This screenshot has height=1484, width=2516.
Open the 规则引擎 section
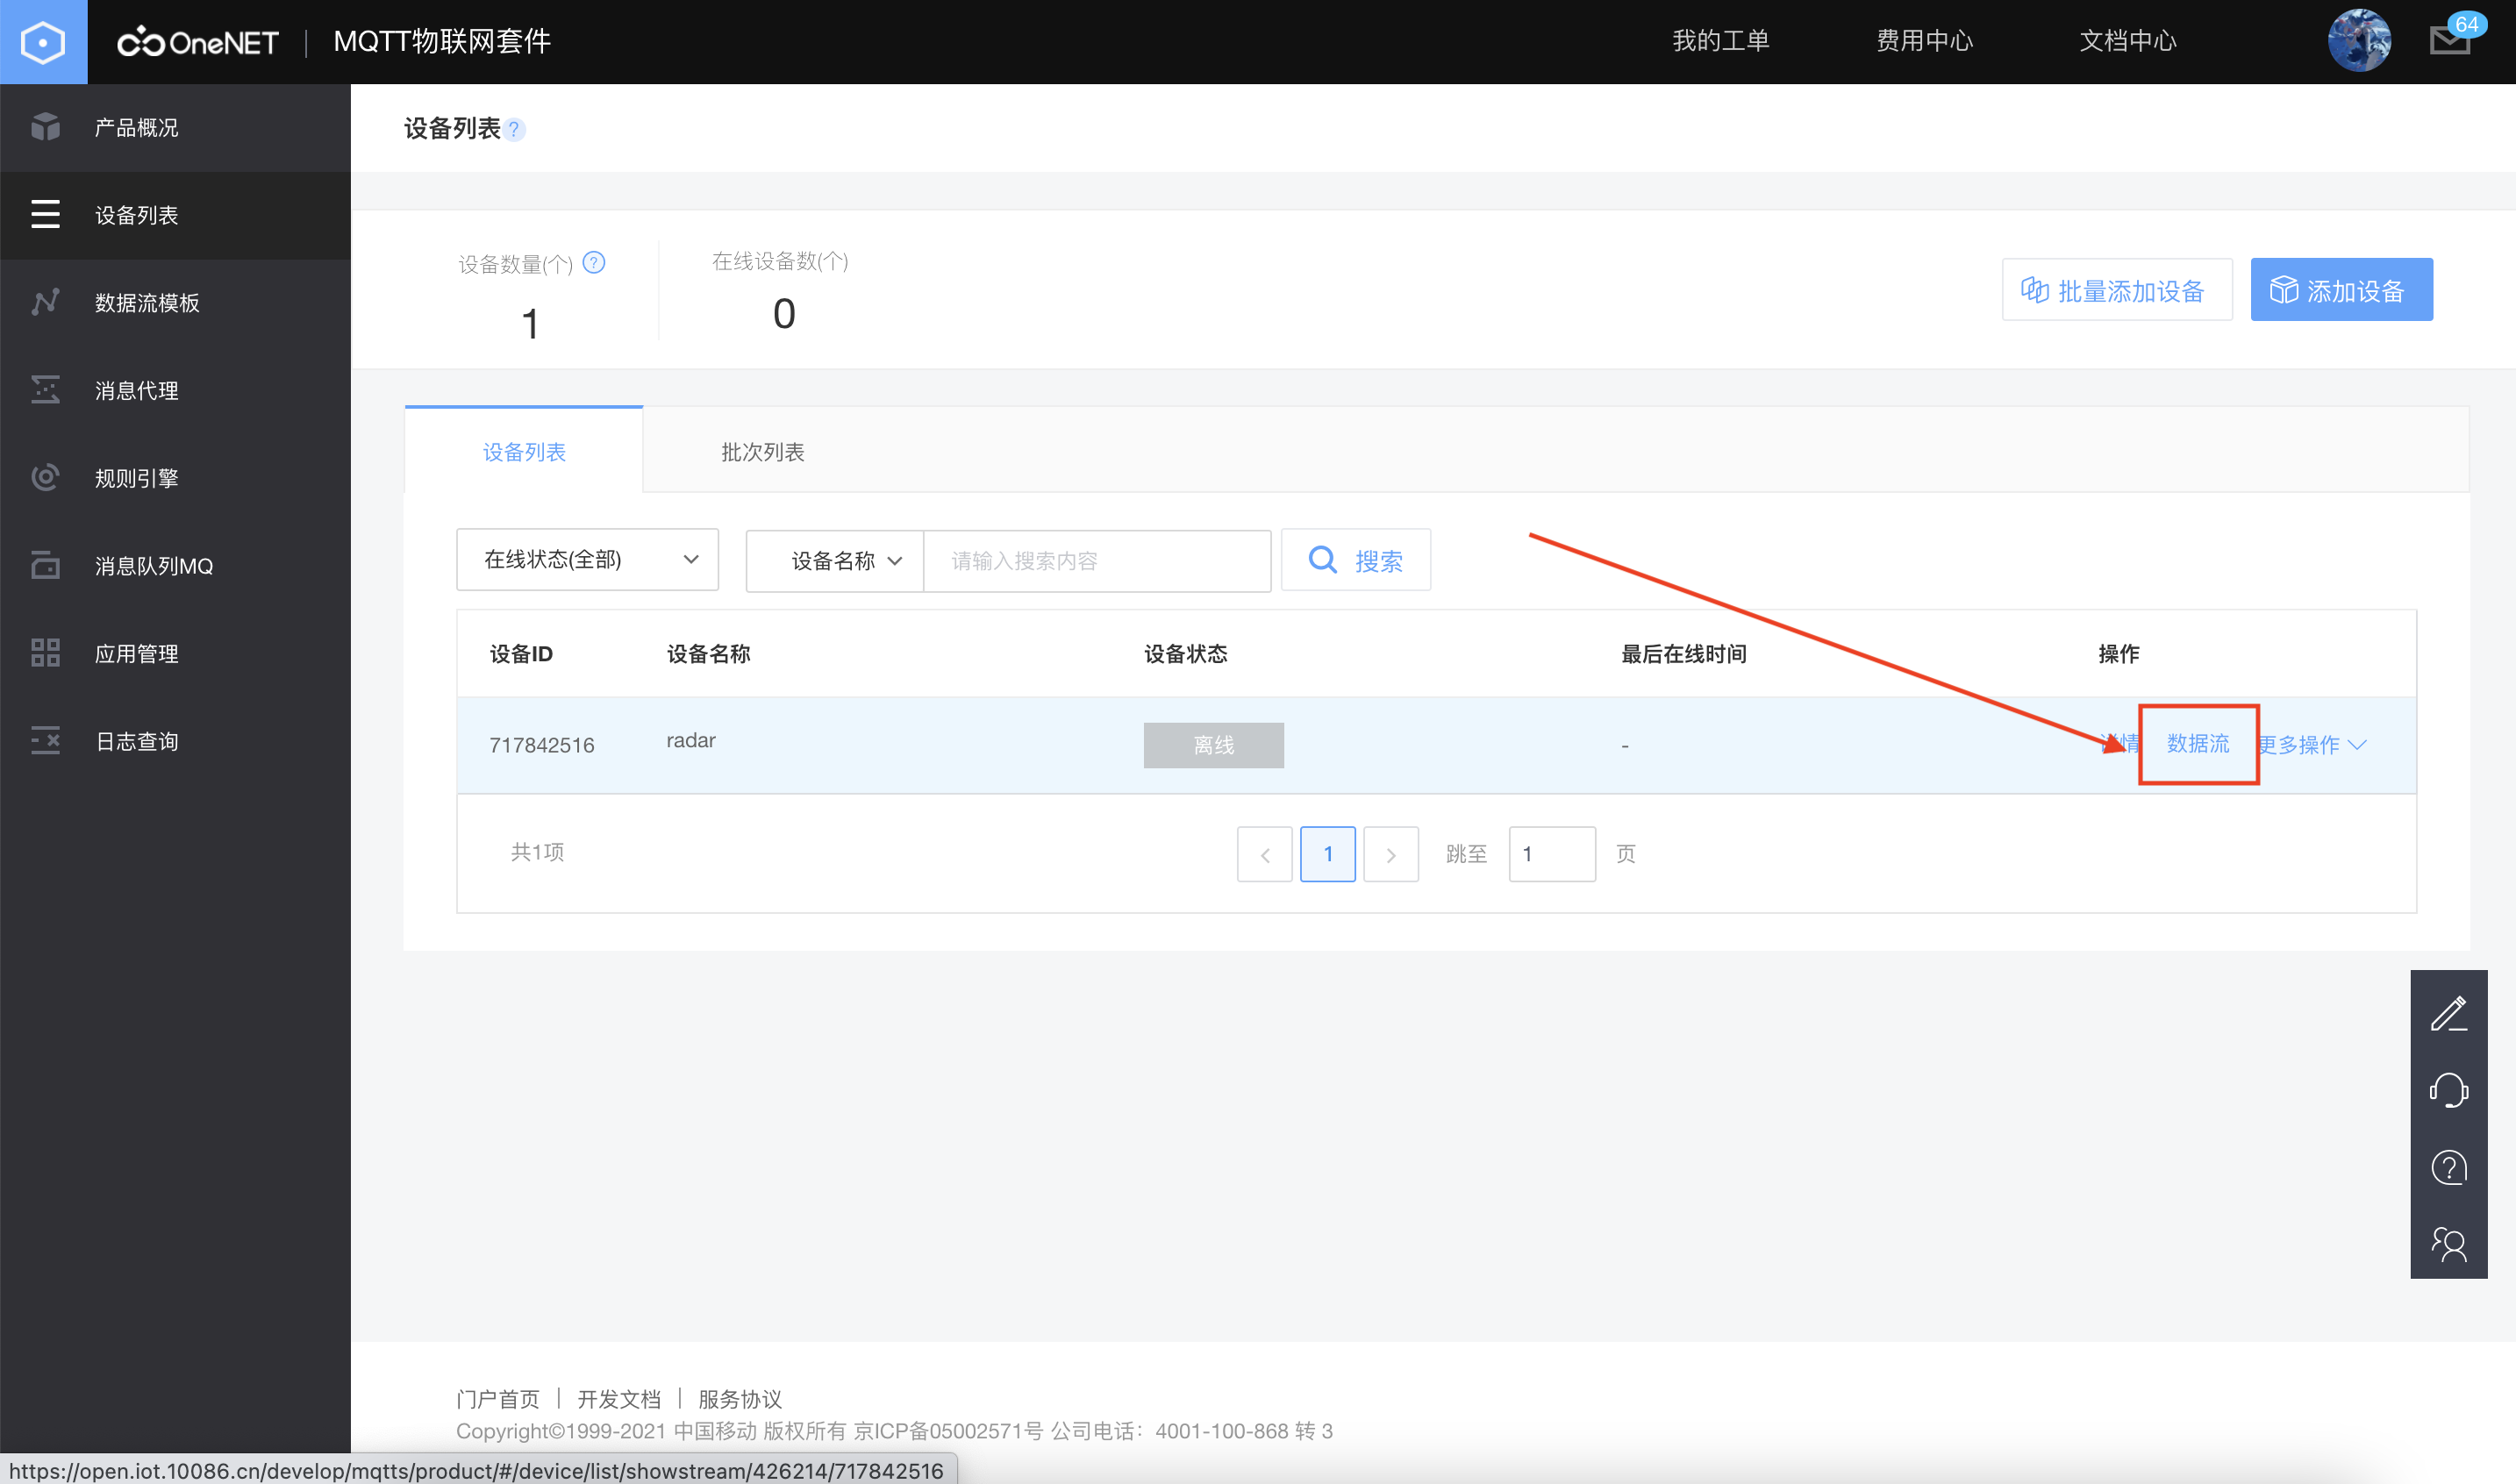click(x=135, y=477)
